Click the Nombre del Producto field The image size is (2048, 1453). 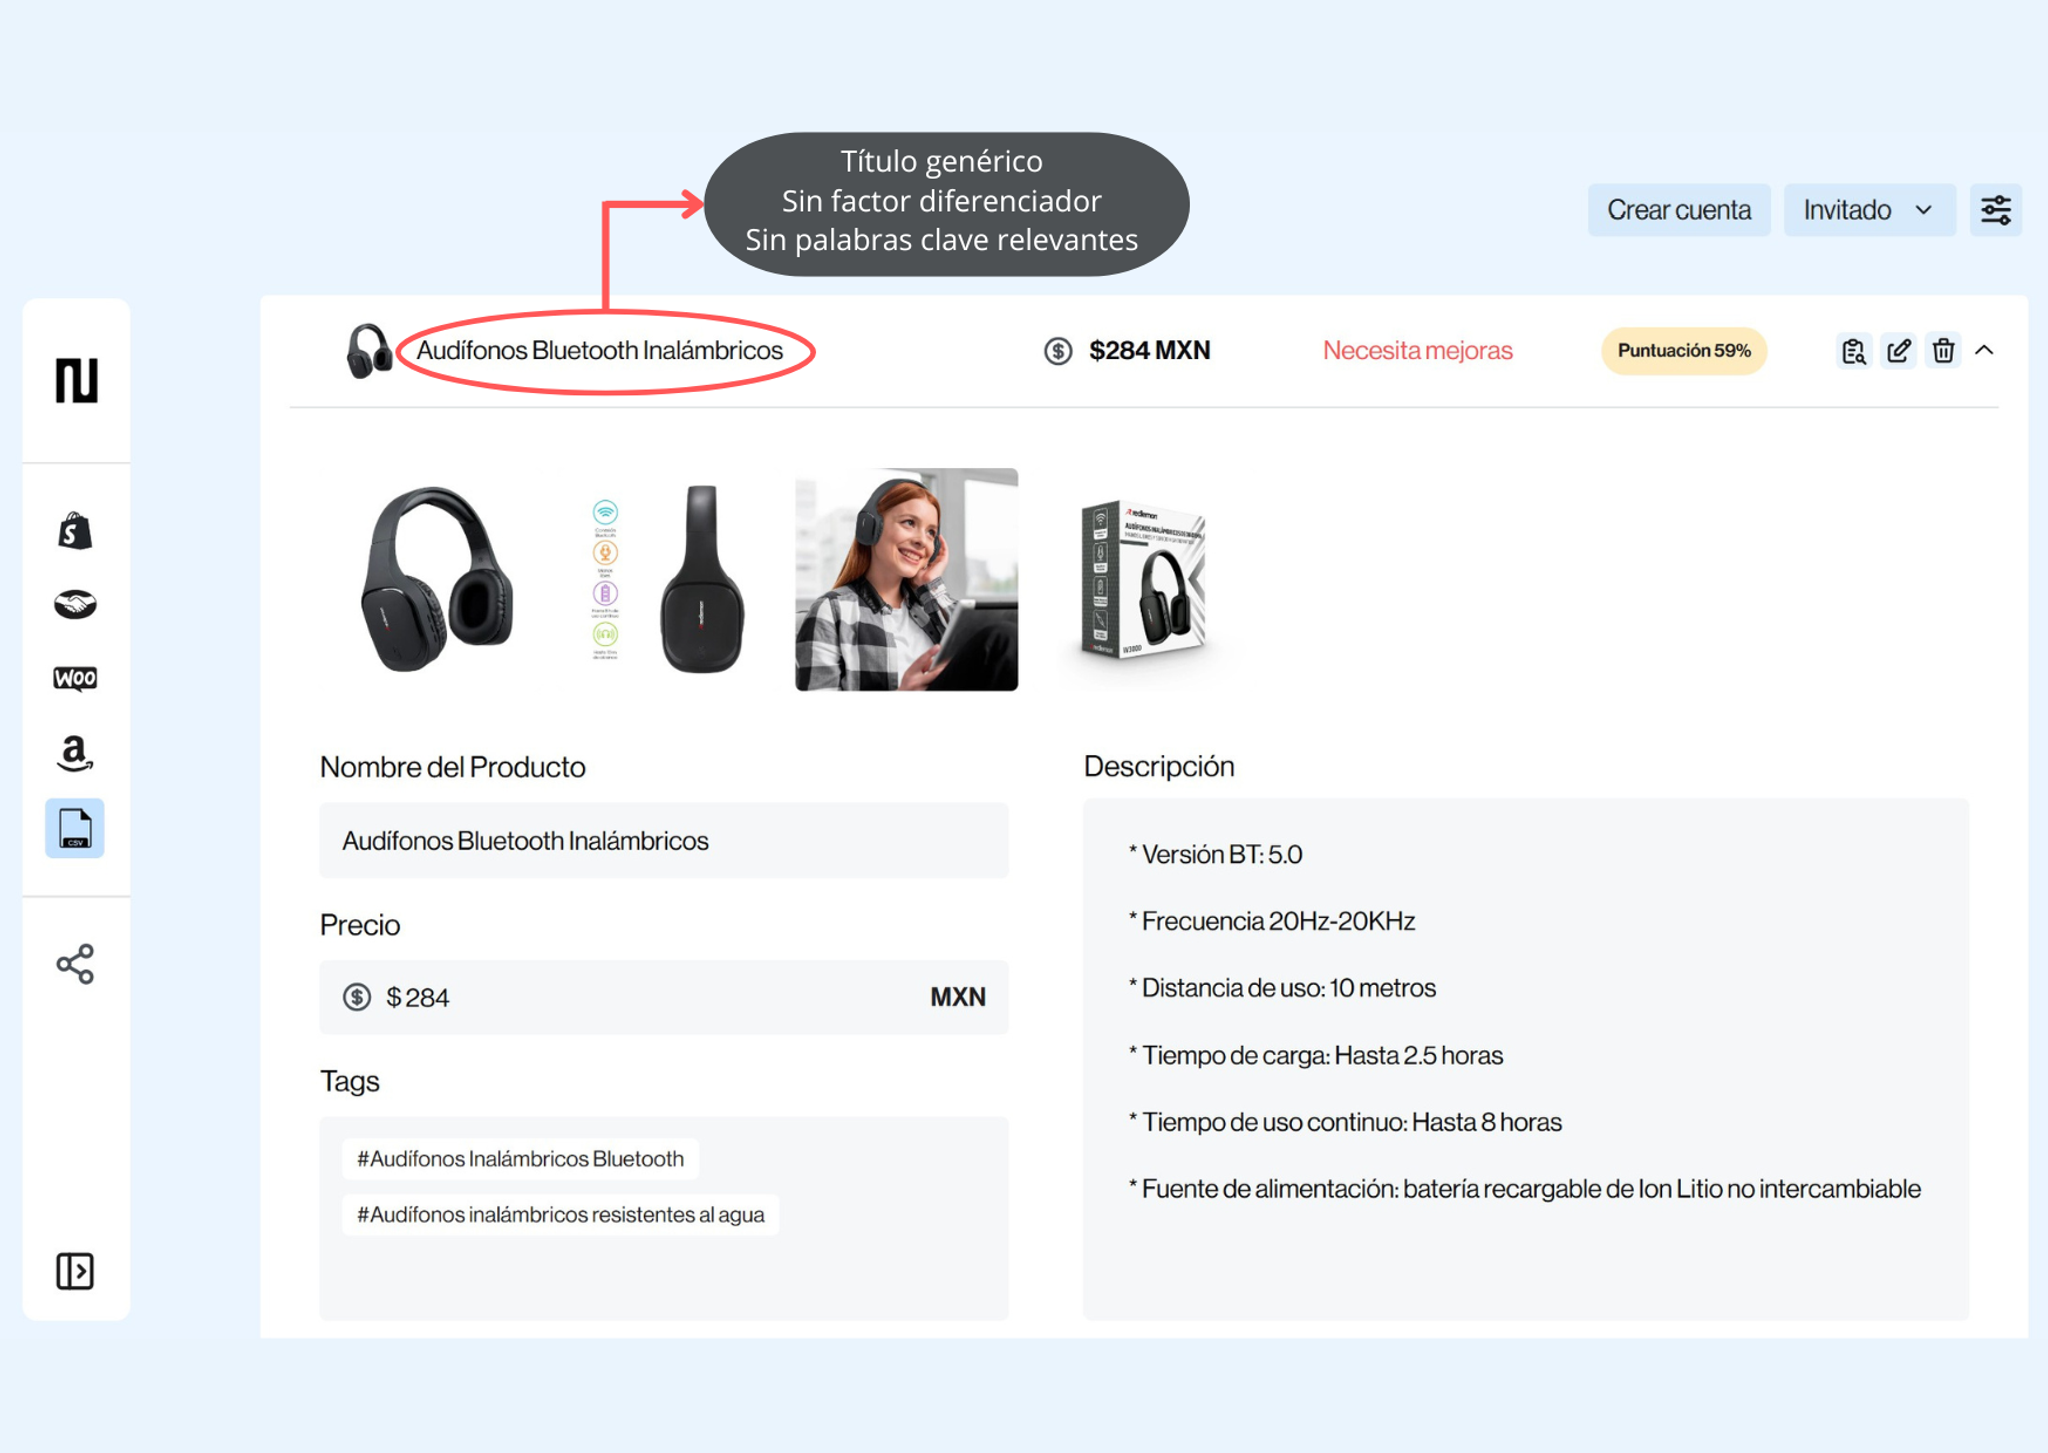point(663,841)
